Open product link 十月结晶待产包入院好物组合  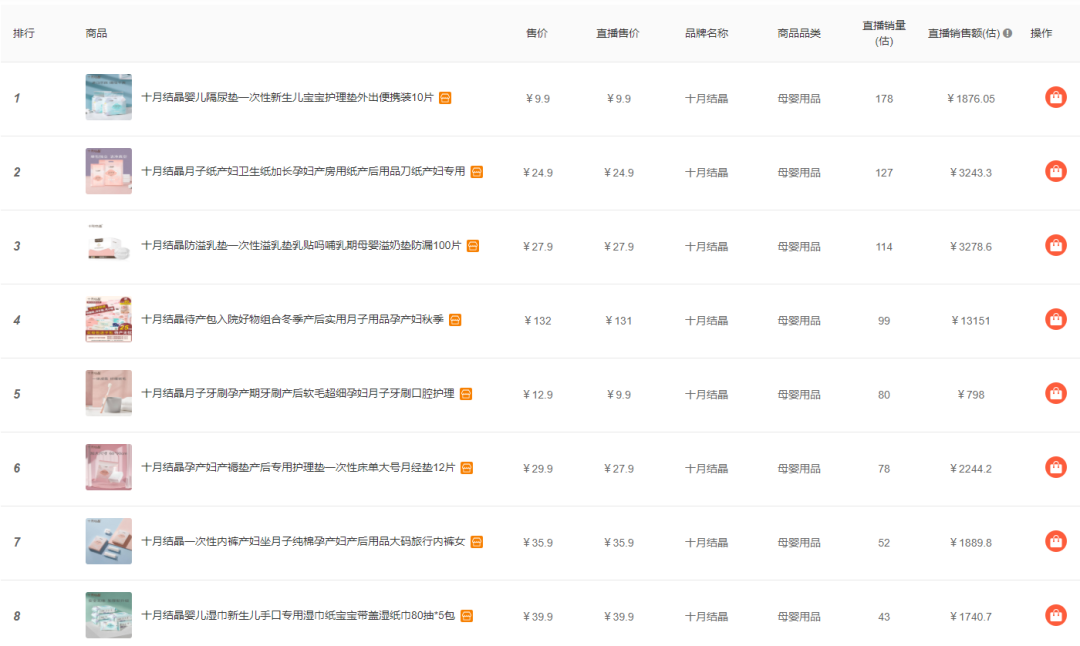click(292, 319)
